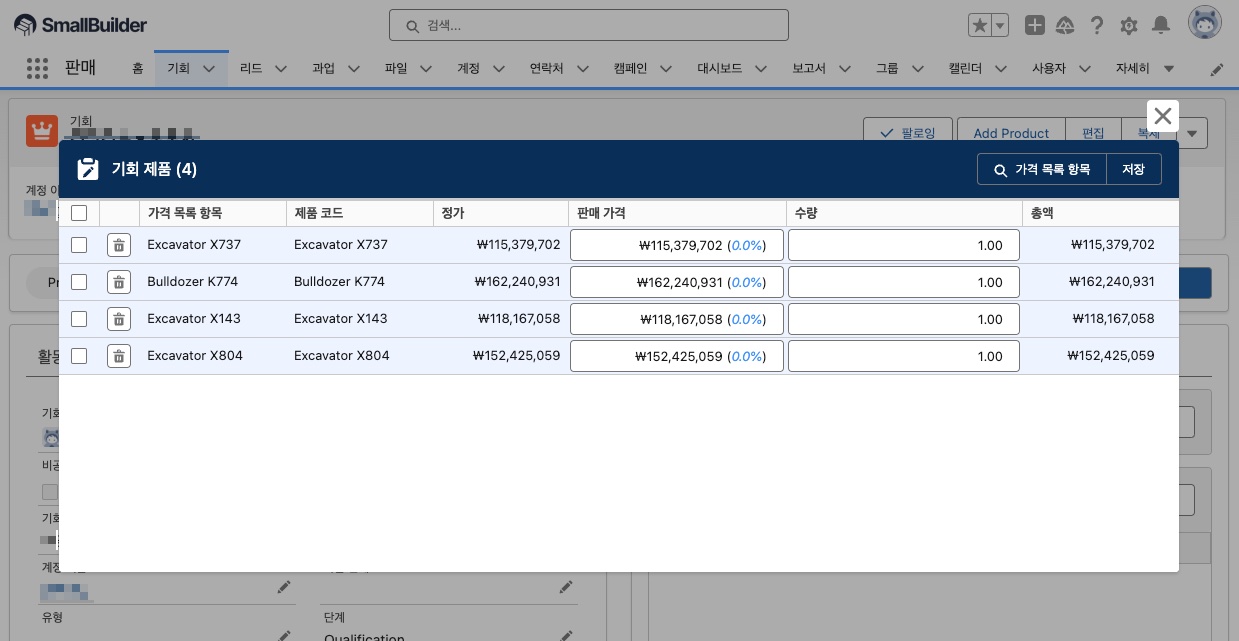Image resolution: width=1239 pixels, height=641 pixels.
Task: Expand the 대시보드 tab dropdown chevron
Action: [761, 69]
